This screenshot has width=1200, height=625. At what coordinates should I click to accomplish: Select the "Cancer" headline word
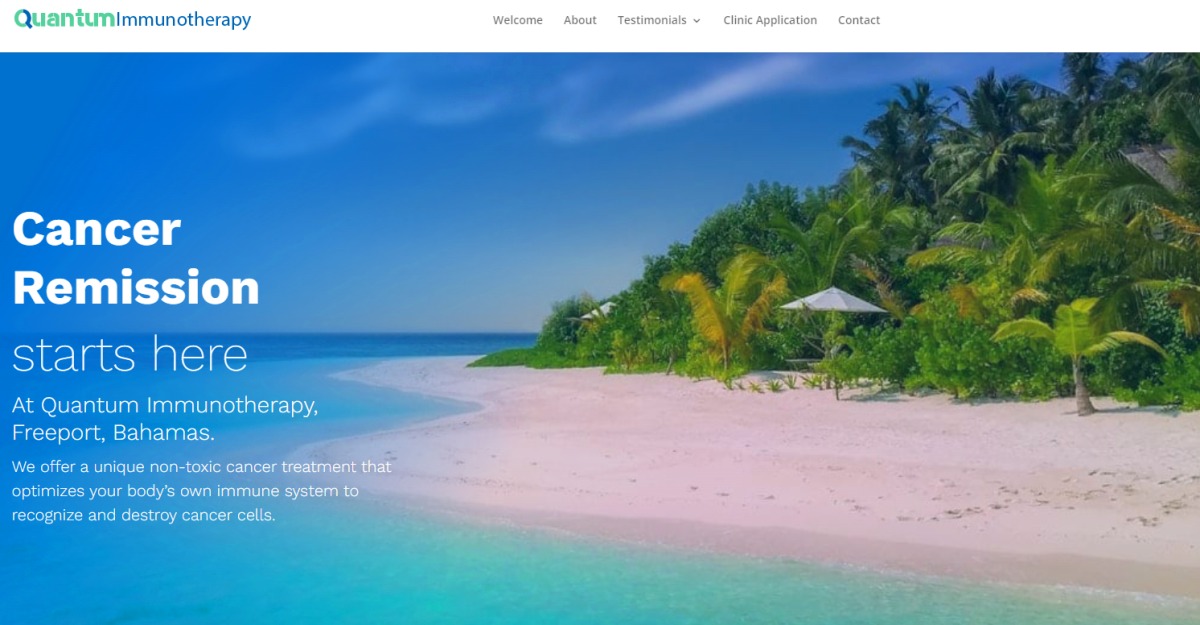(x=96, y=229)
